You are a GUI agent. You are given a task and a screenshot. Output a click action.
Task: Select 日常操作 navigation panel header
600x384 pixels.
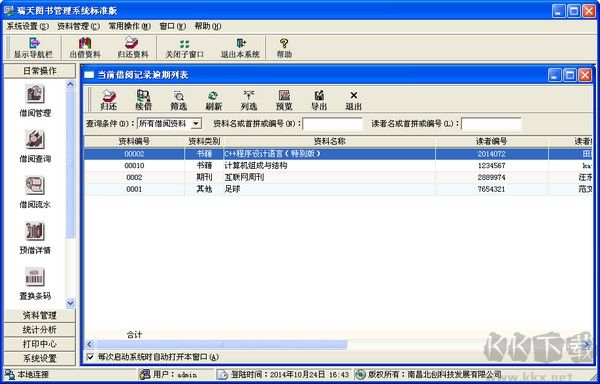point(39,71)
